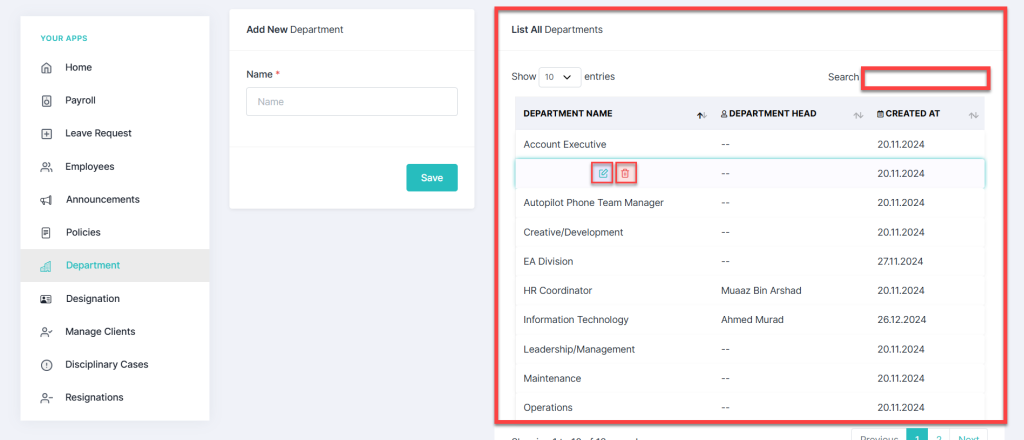Click the Search input box

coord(926,78)
